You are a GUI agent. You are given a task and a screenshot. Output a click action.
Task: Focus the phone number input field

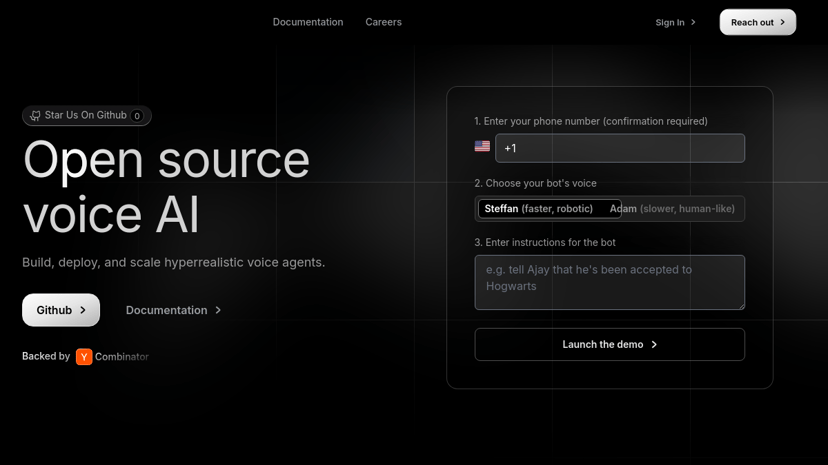pyautogui.click(x=620, y=148)
